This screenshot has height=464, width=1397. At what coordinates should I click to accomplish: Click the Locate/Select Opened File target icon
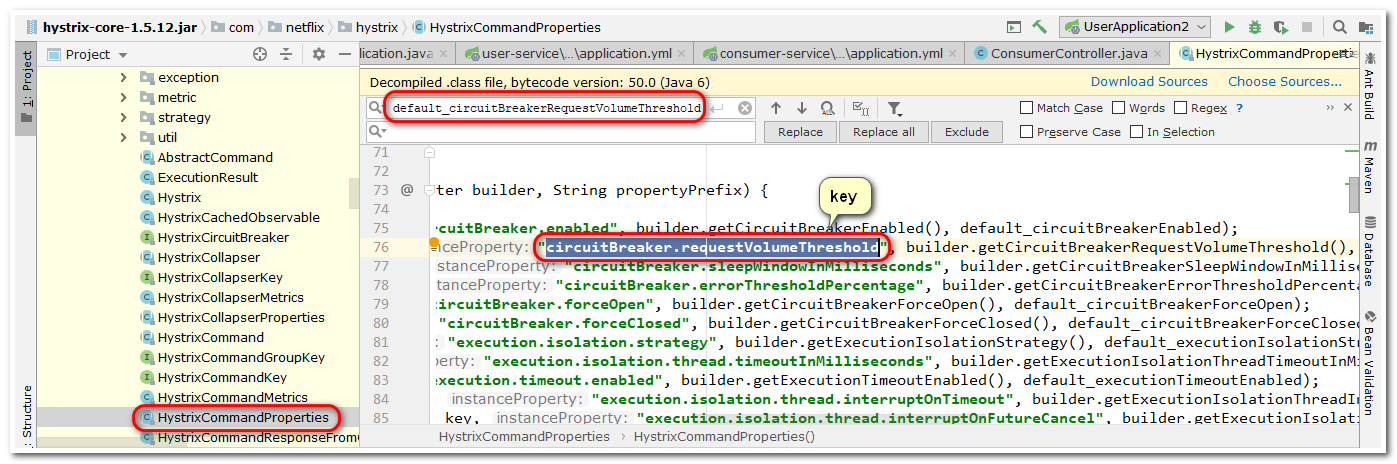pyautogui.click(x=260, y=55)
